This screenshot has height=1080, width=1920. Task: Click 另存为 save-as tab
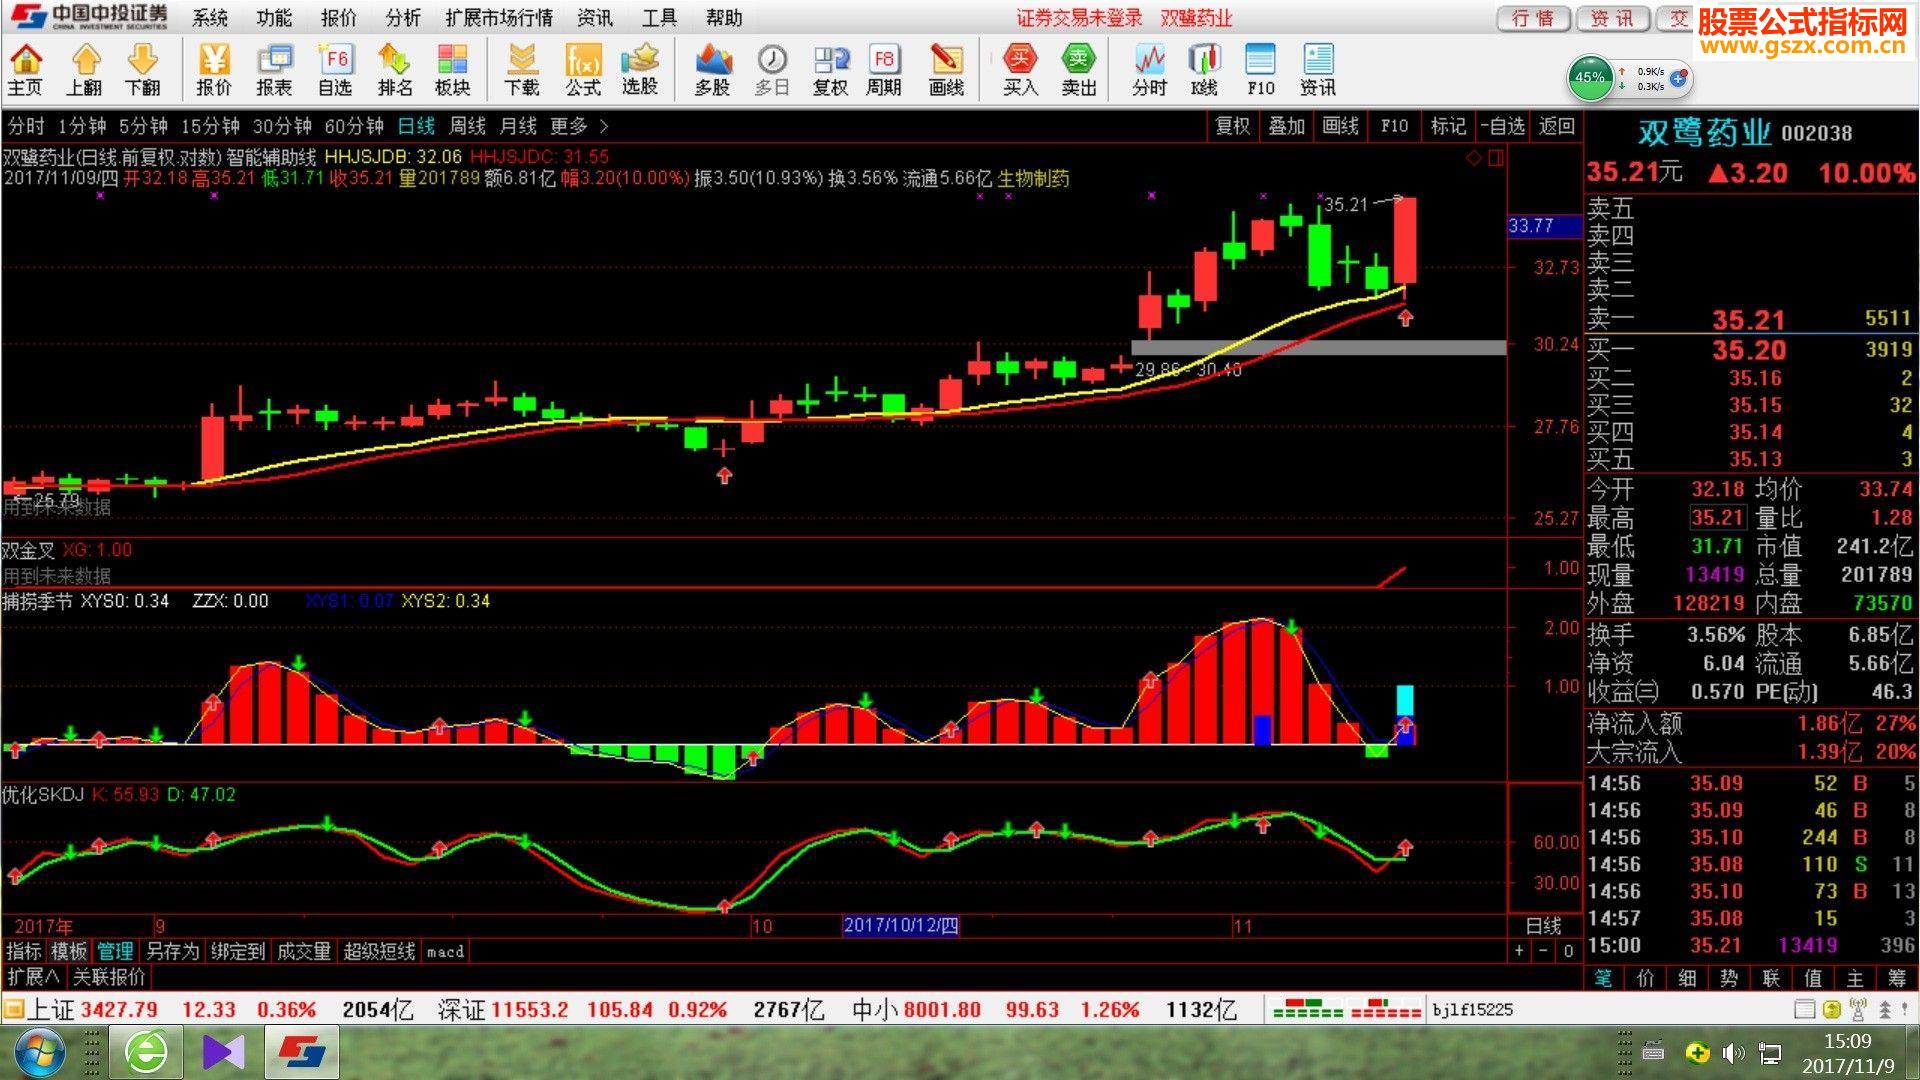point(173,951)
